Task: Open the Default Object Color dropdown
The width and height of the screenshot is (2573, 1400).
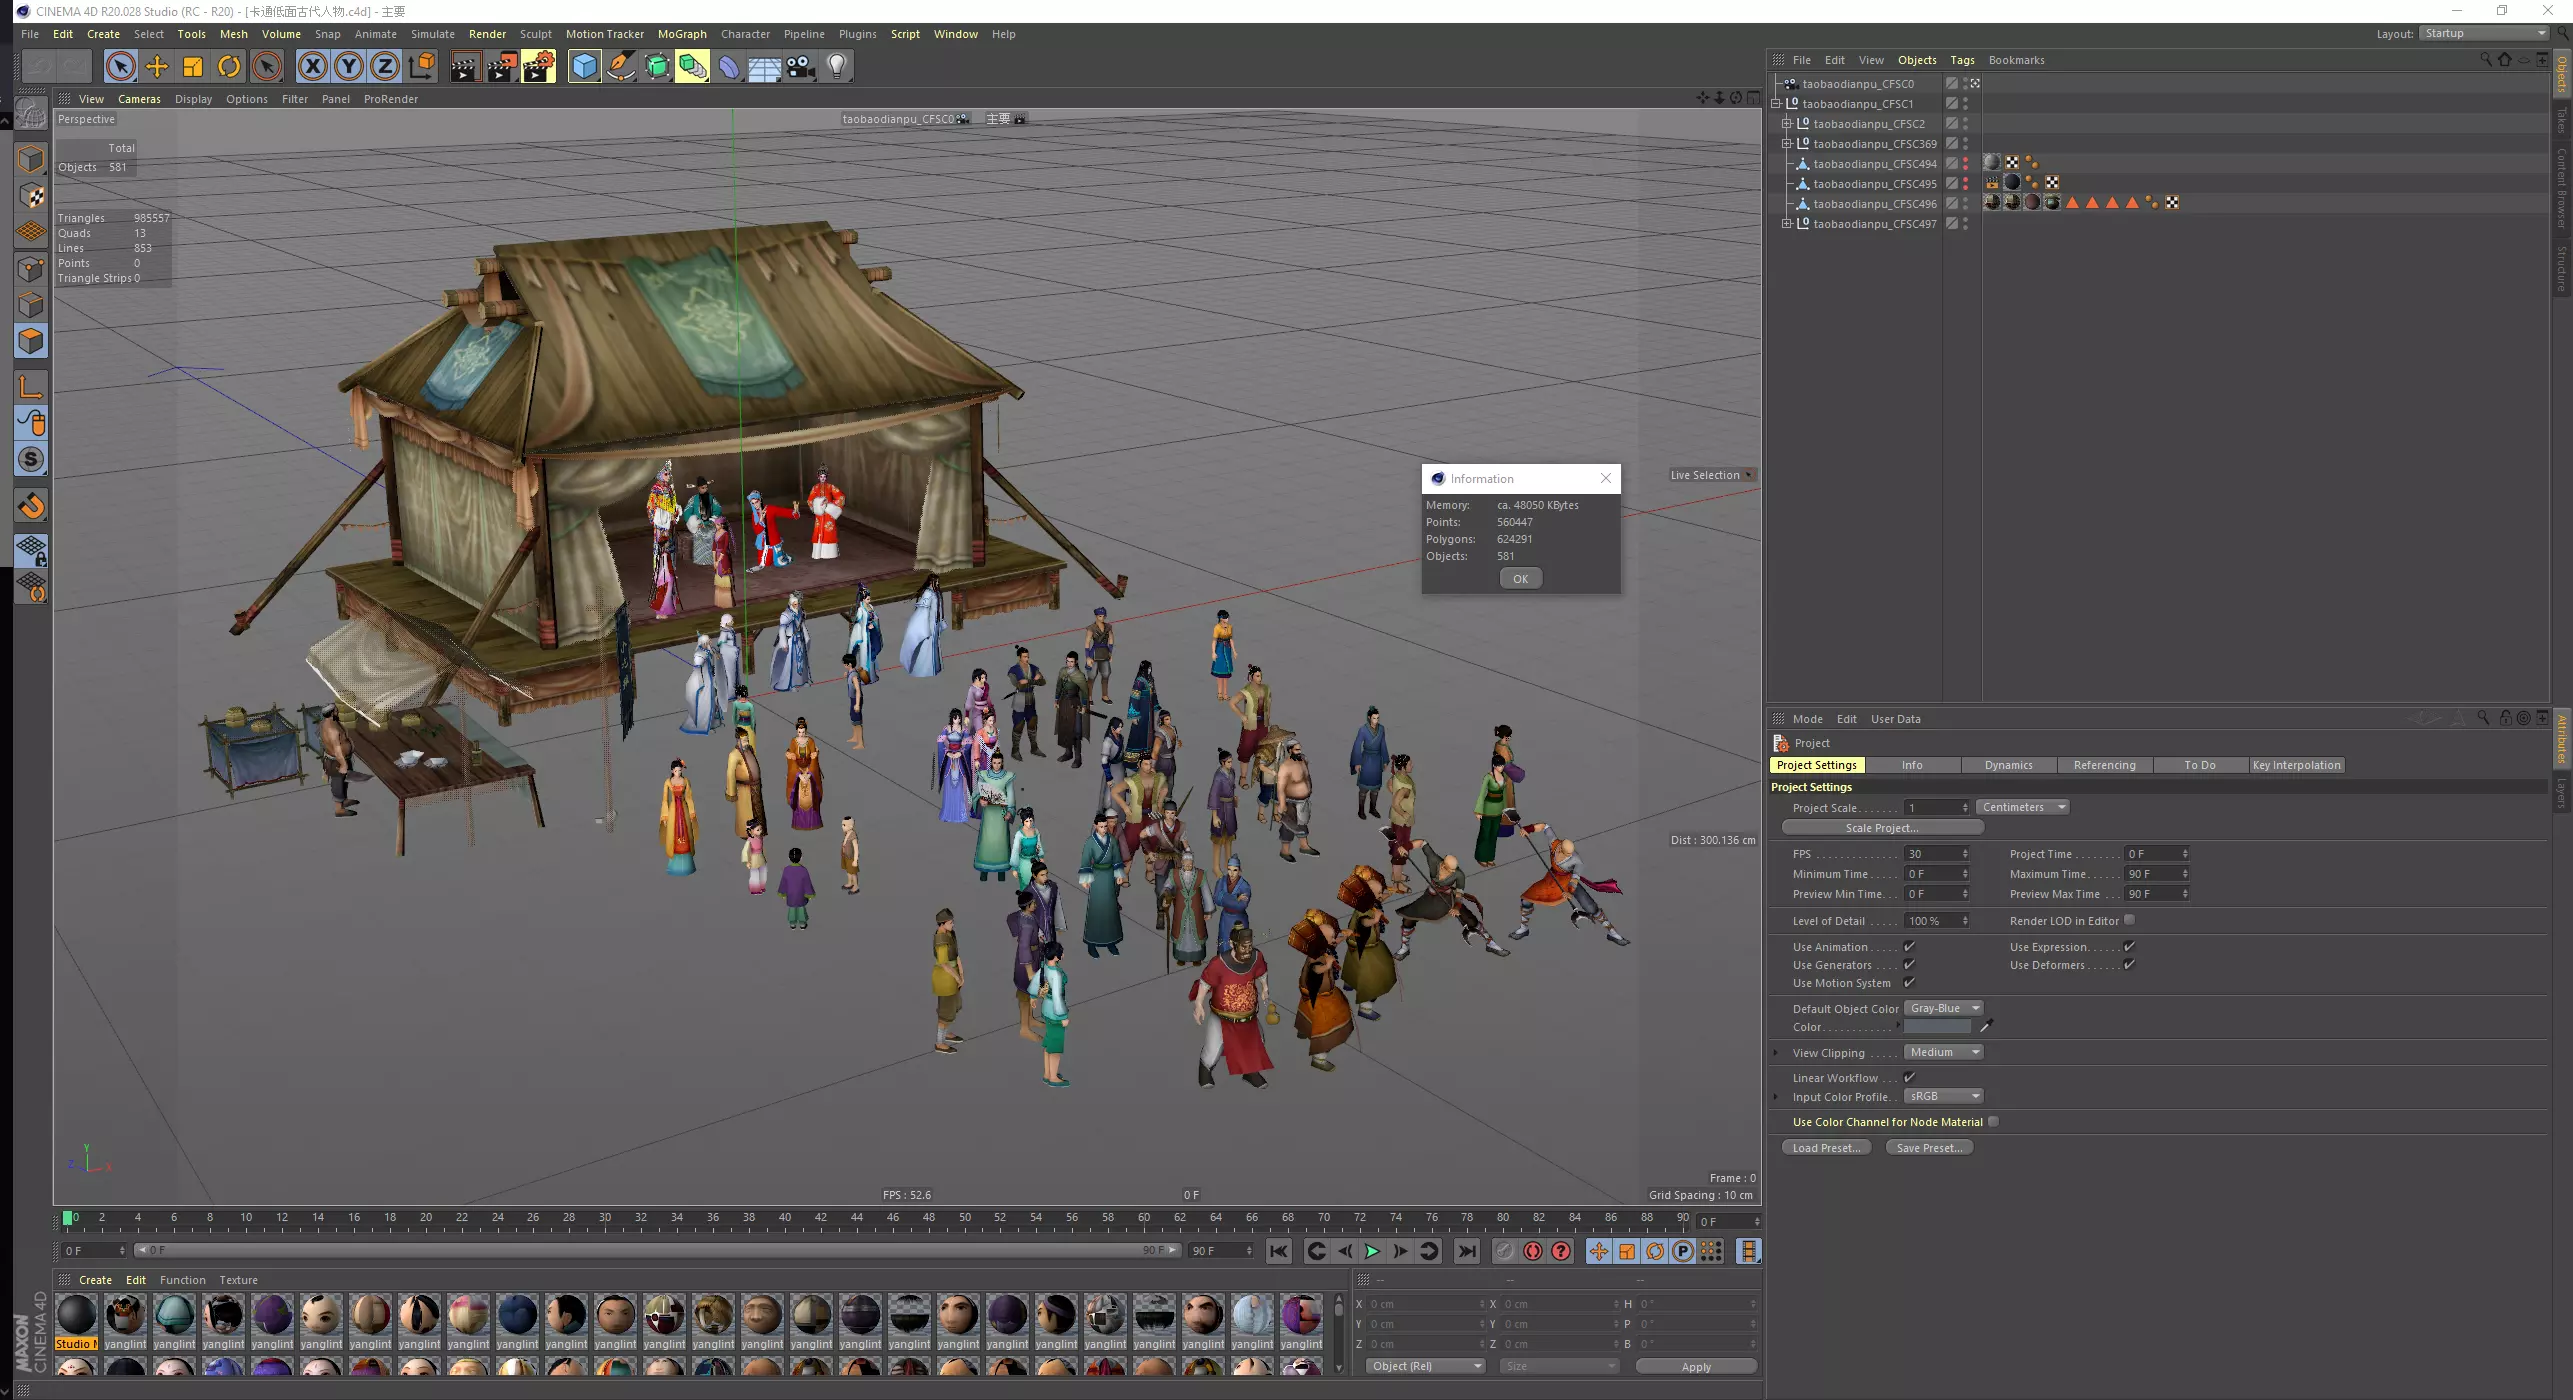Action: click(1943, 1009)
